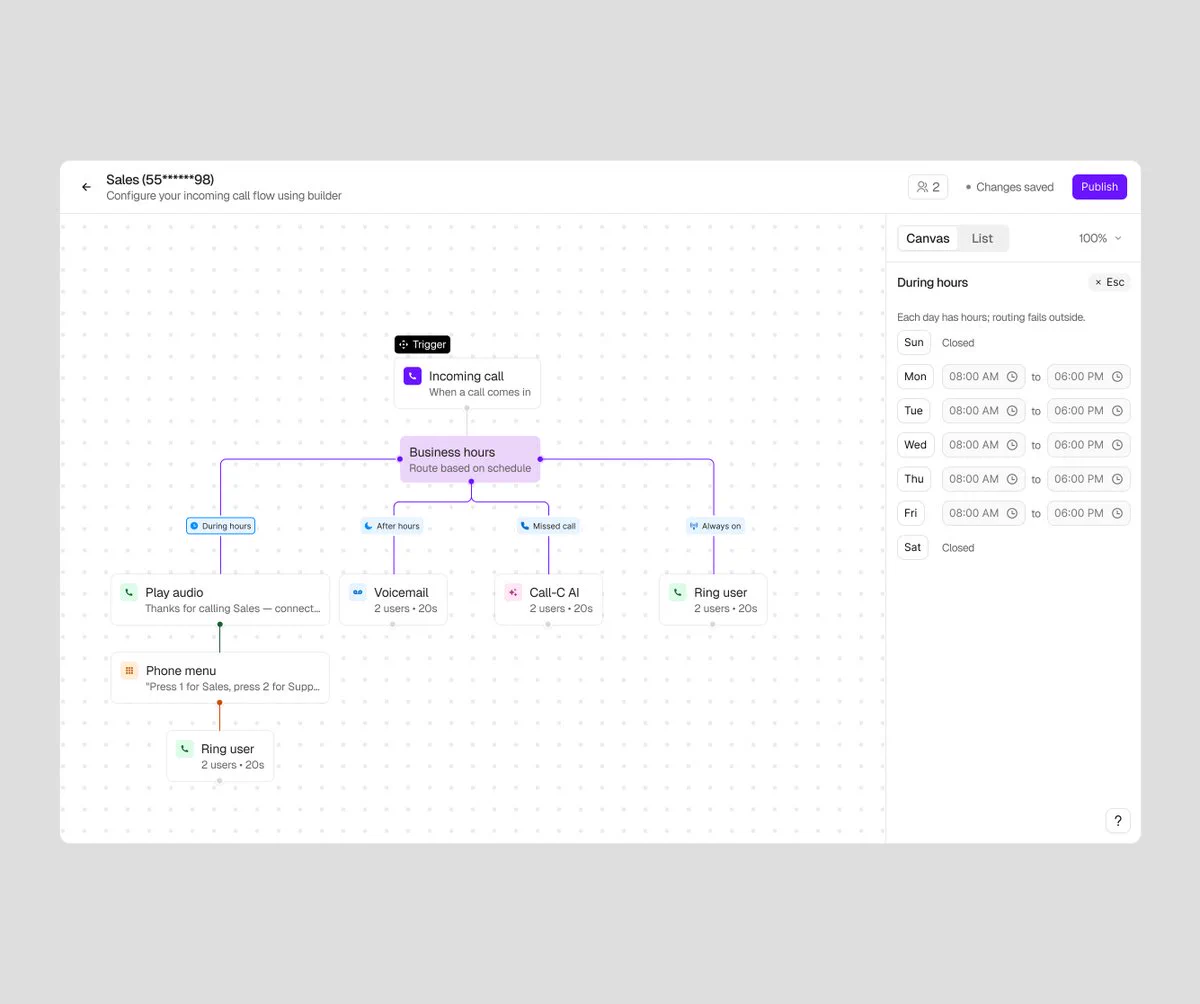Screen dimensions: 1200x1004
Task: Select the Trigger tag above Incoming call
Action: click(x=422, y=344)
